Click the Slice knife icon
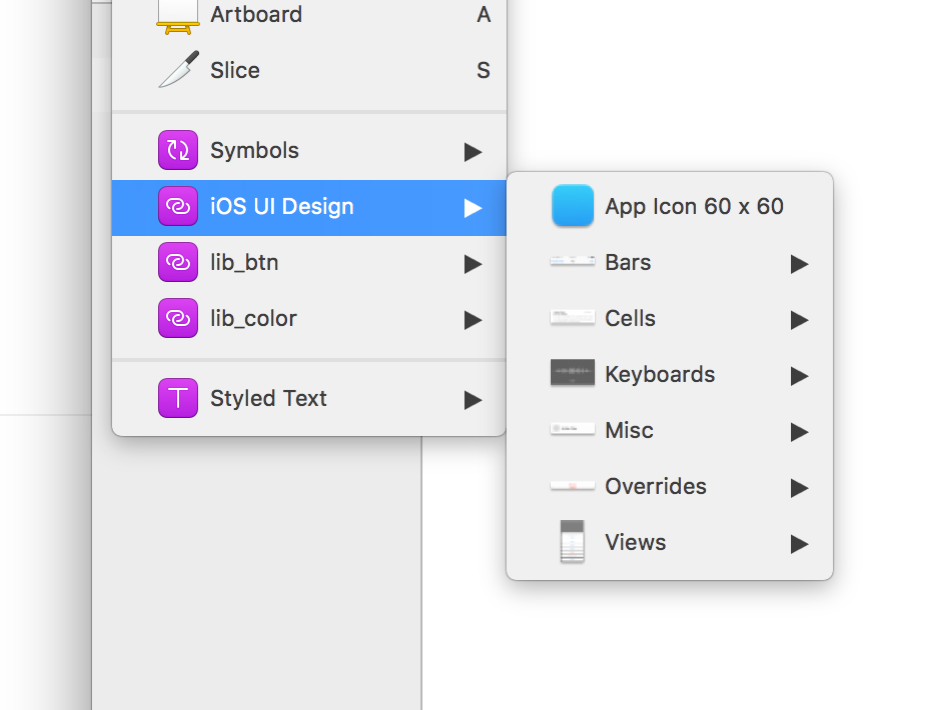Viewport: 944px width, 710px height. (178, 70)
